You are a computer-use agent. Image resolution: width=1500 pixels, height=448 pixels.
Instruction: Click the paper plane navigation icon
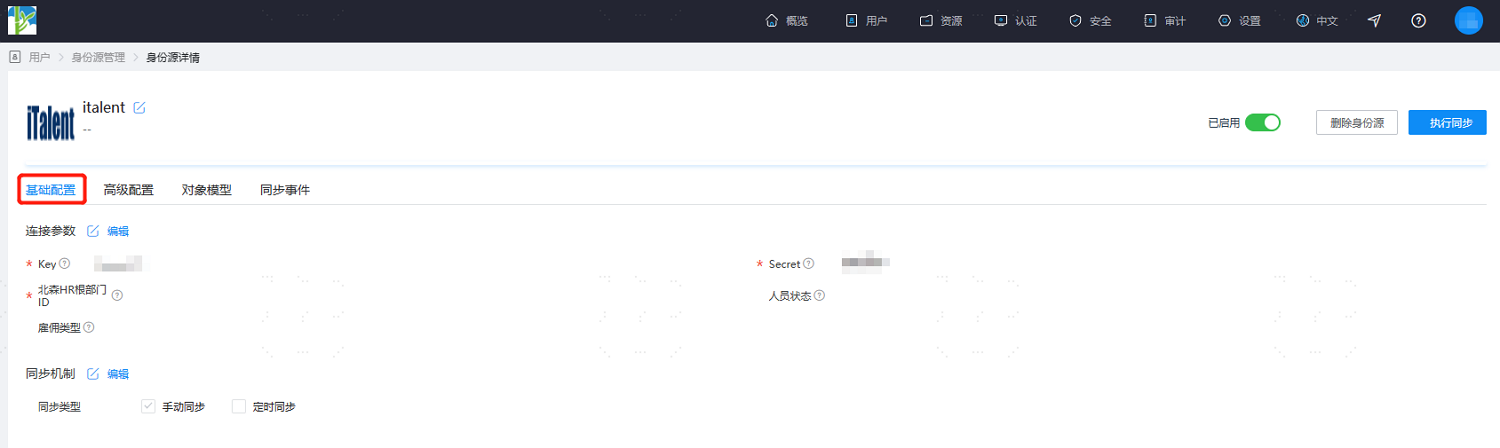[1375, 21]
